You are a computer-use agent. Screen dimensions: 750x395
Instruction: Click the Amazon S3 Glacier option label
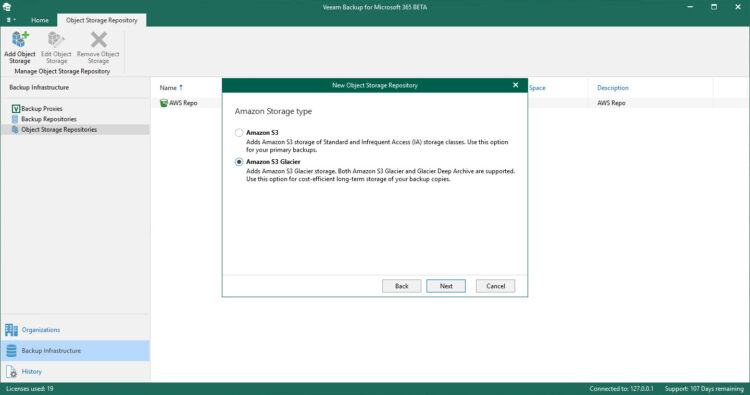pyautogui.click(x=273, y=162)
